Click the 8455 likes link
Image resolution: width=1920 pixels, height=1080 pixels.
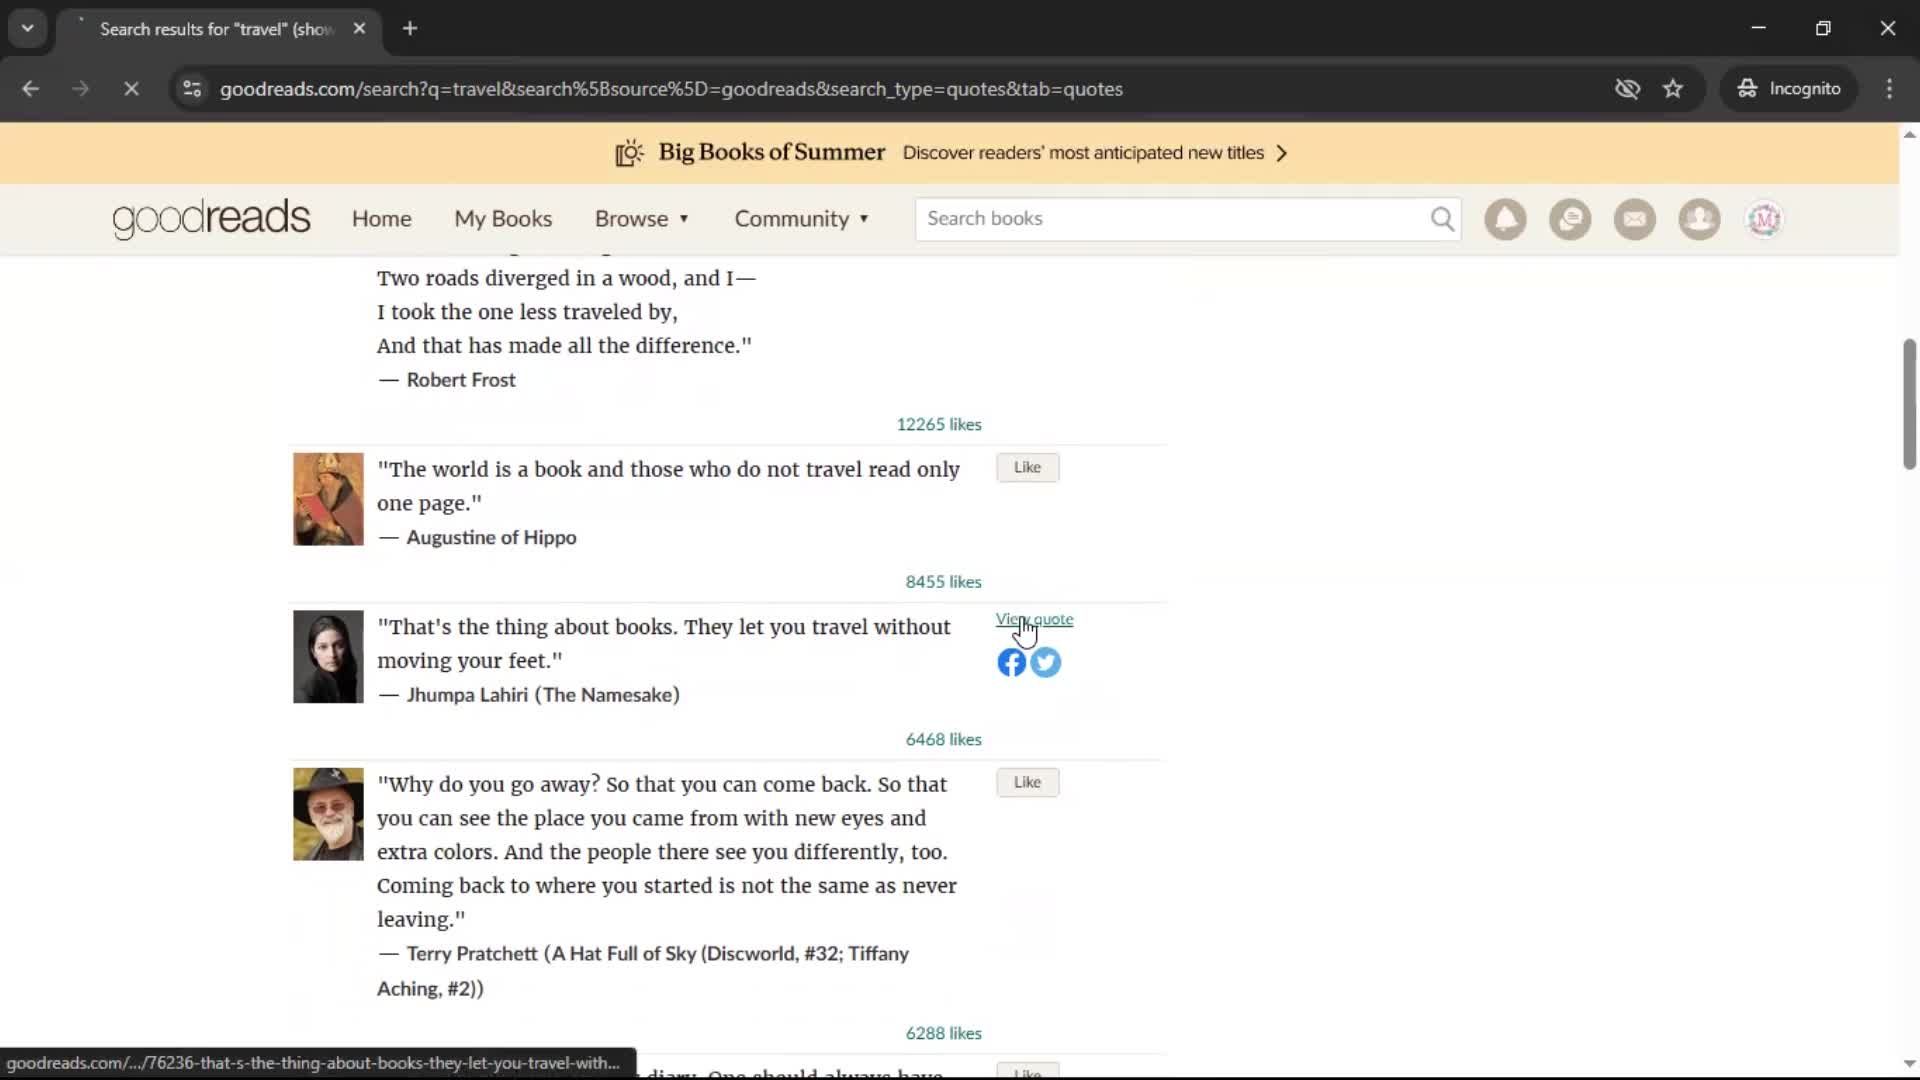click(x=943, y=582)
